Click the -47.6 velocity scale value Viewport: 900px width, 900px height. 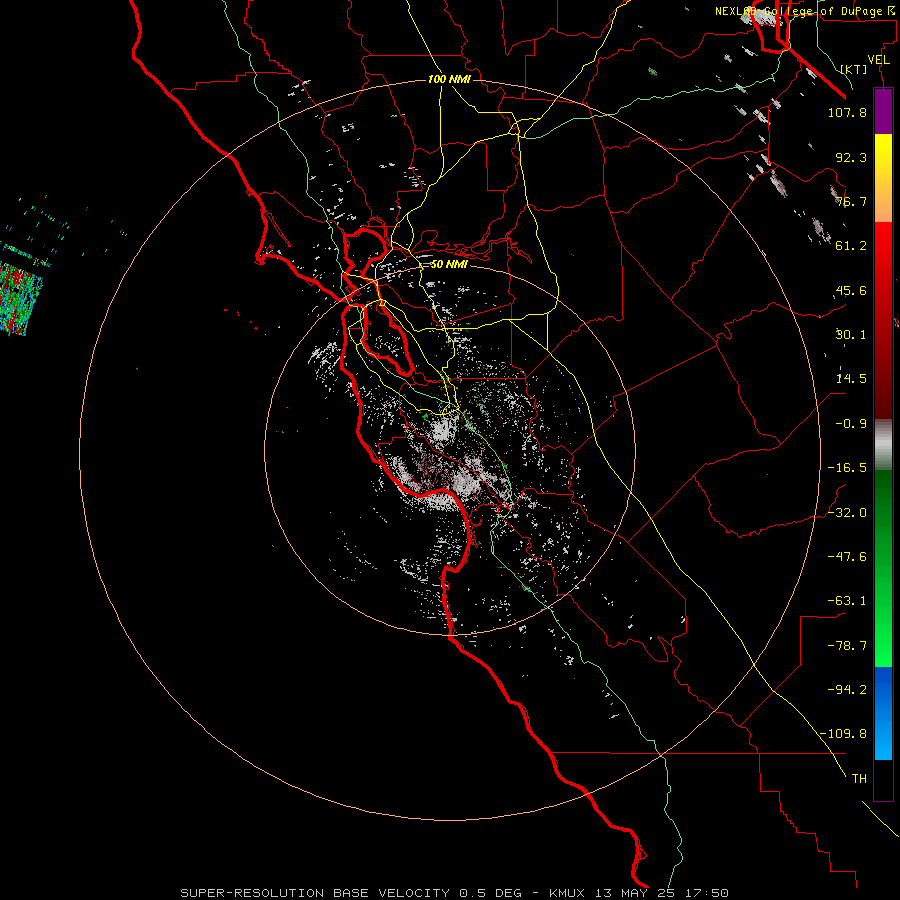click(x=847, y=557)
